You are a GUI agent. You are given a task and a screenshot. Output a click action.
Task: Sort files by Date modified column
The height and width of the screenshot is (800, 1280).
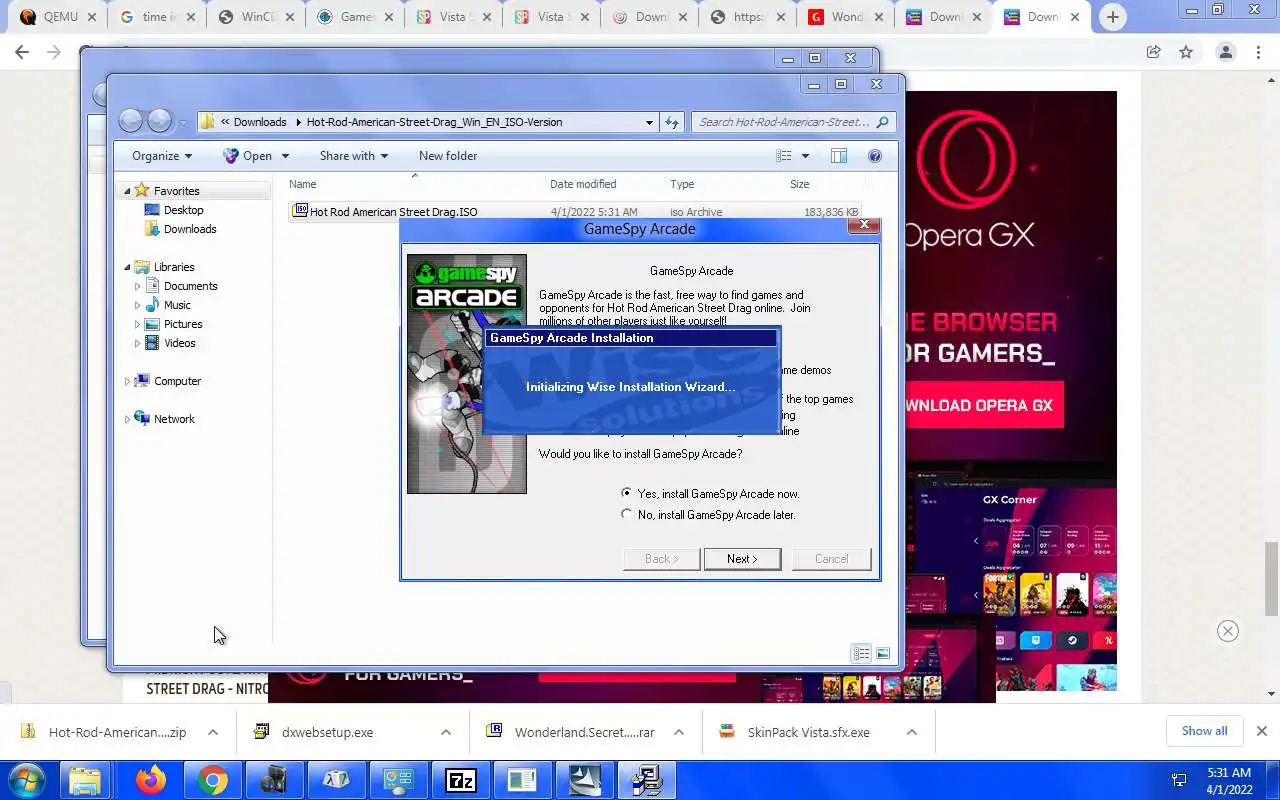pos(583,184)
